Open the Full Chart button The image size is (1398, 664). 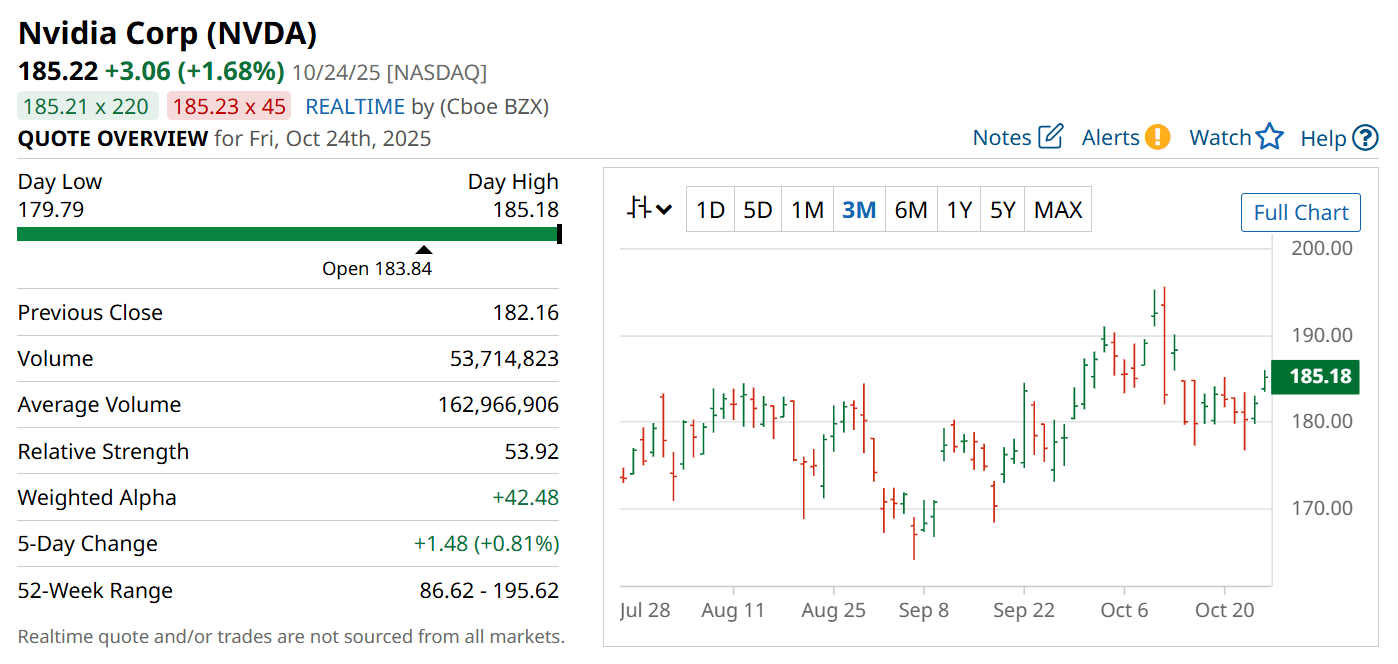tap(1300, 212)
